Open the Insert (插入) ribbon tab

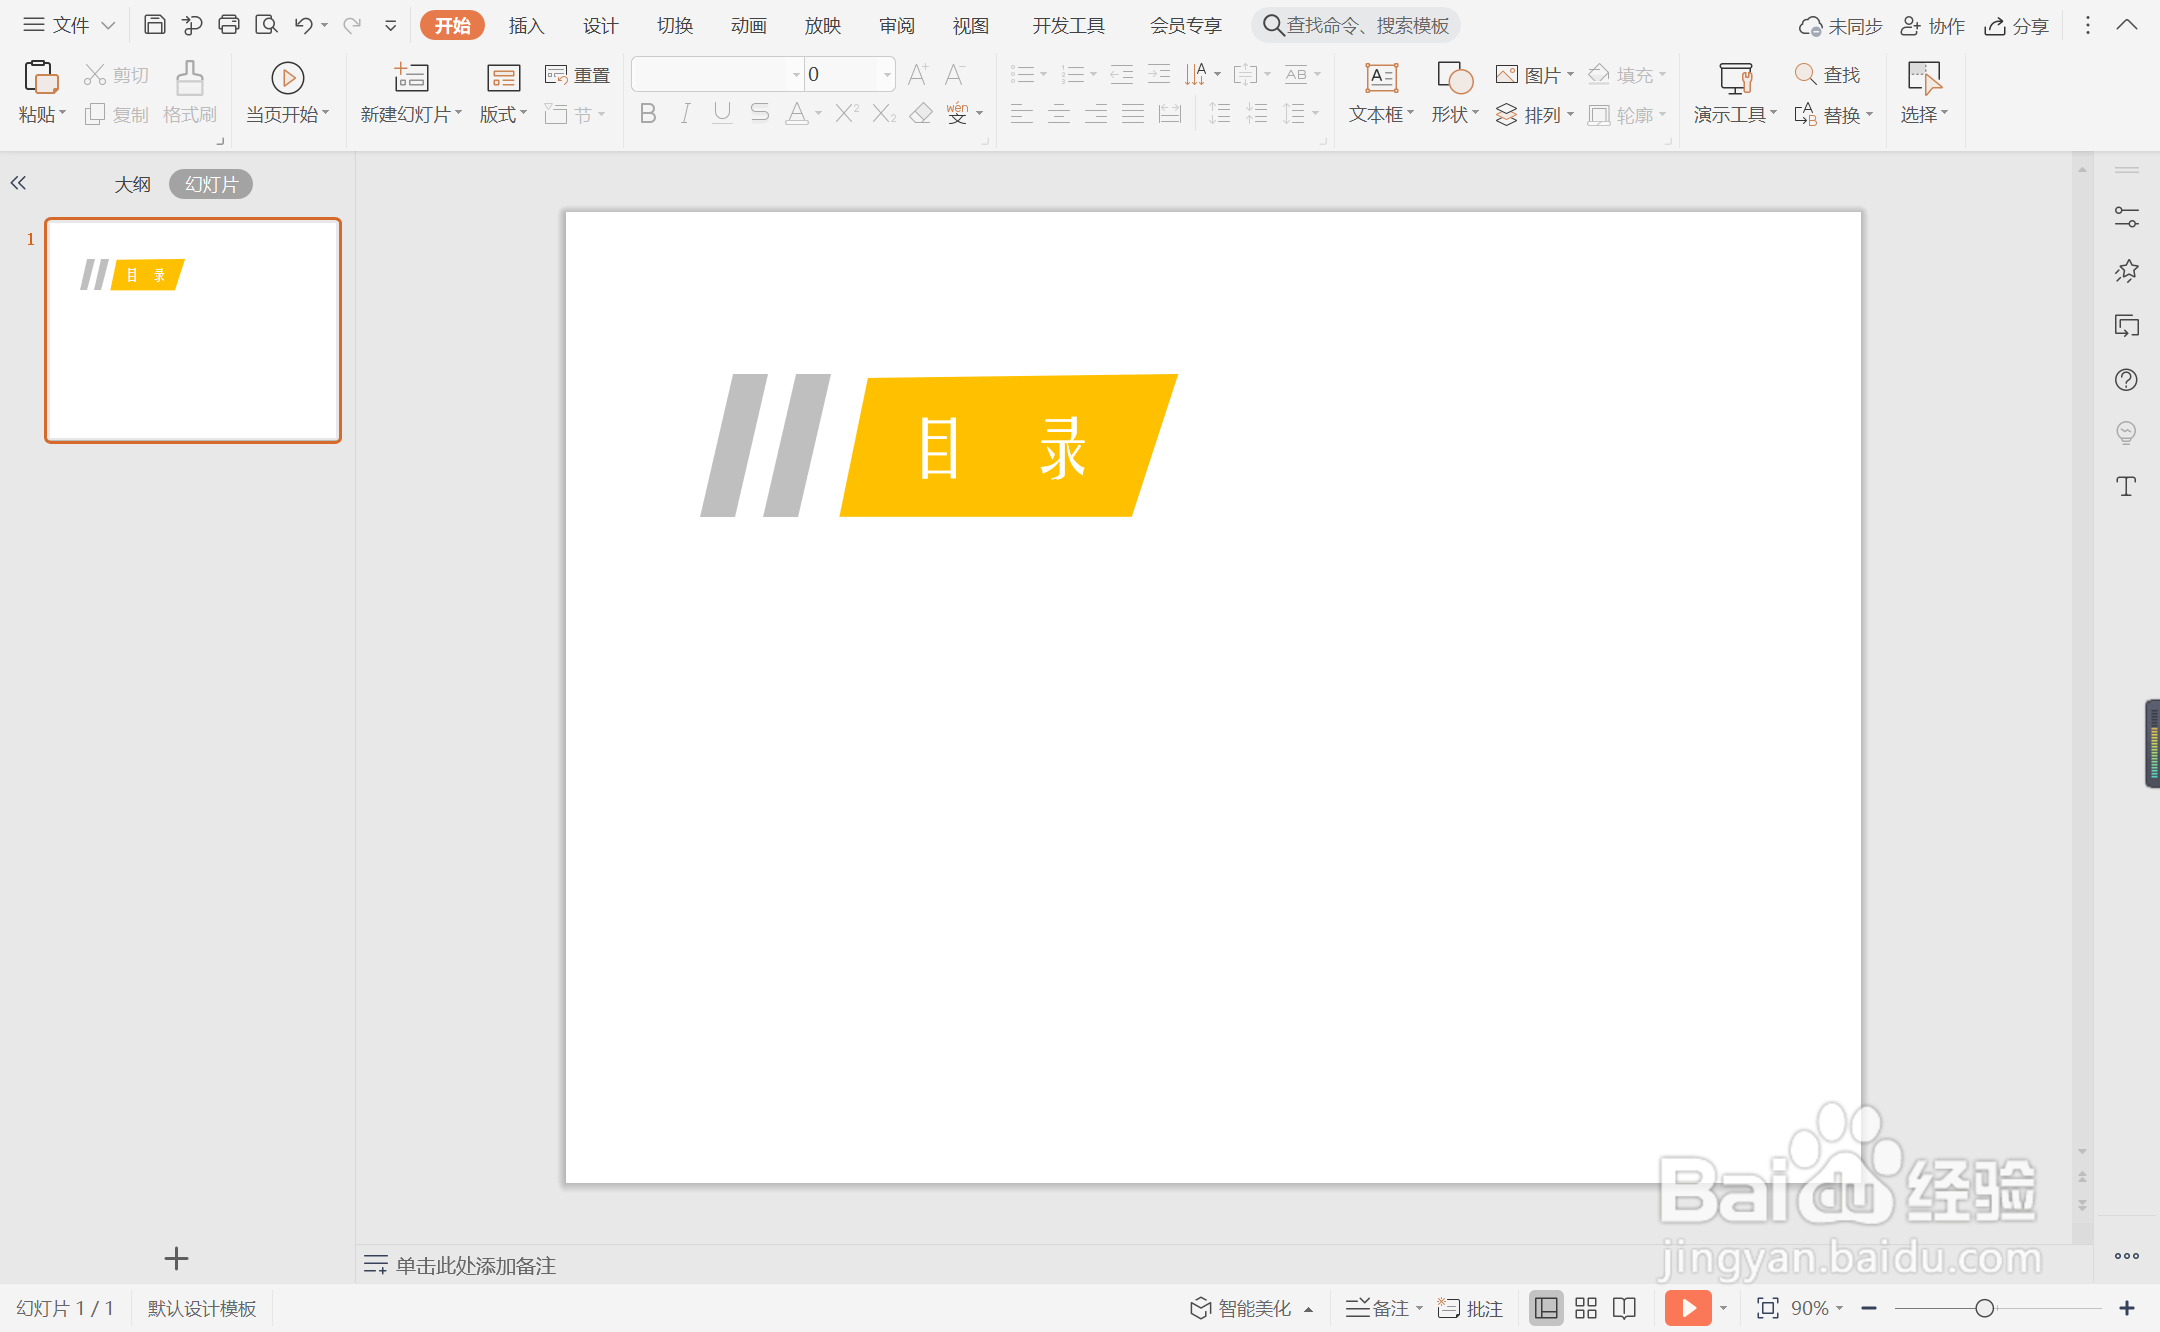tap(526, 25)
